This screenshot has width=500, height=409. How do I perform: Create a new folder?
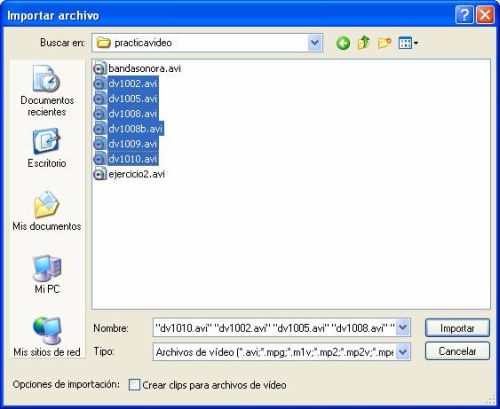pyautogui.click(x=384, y=43)
